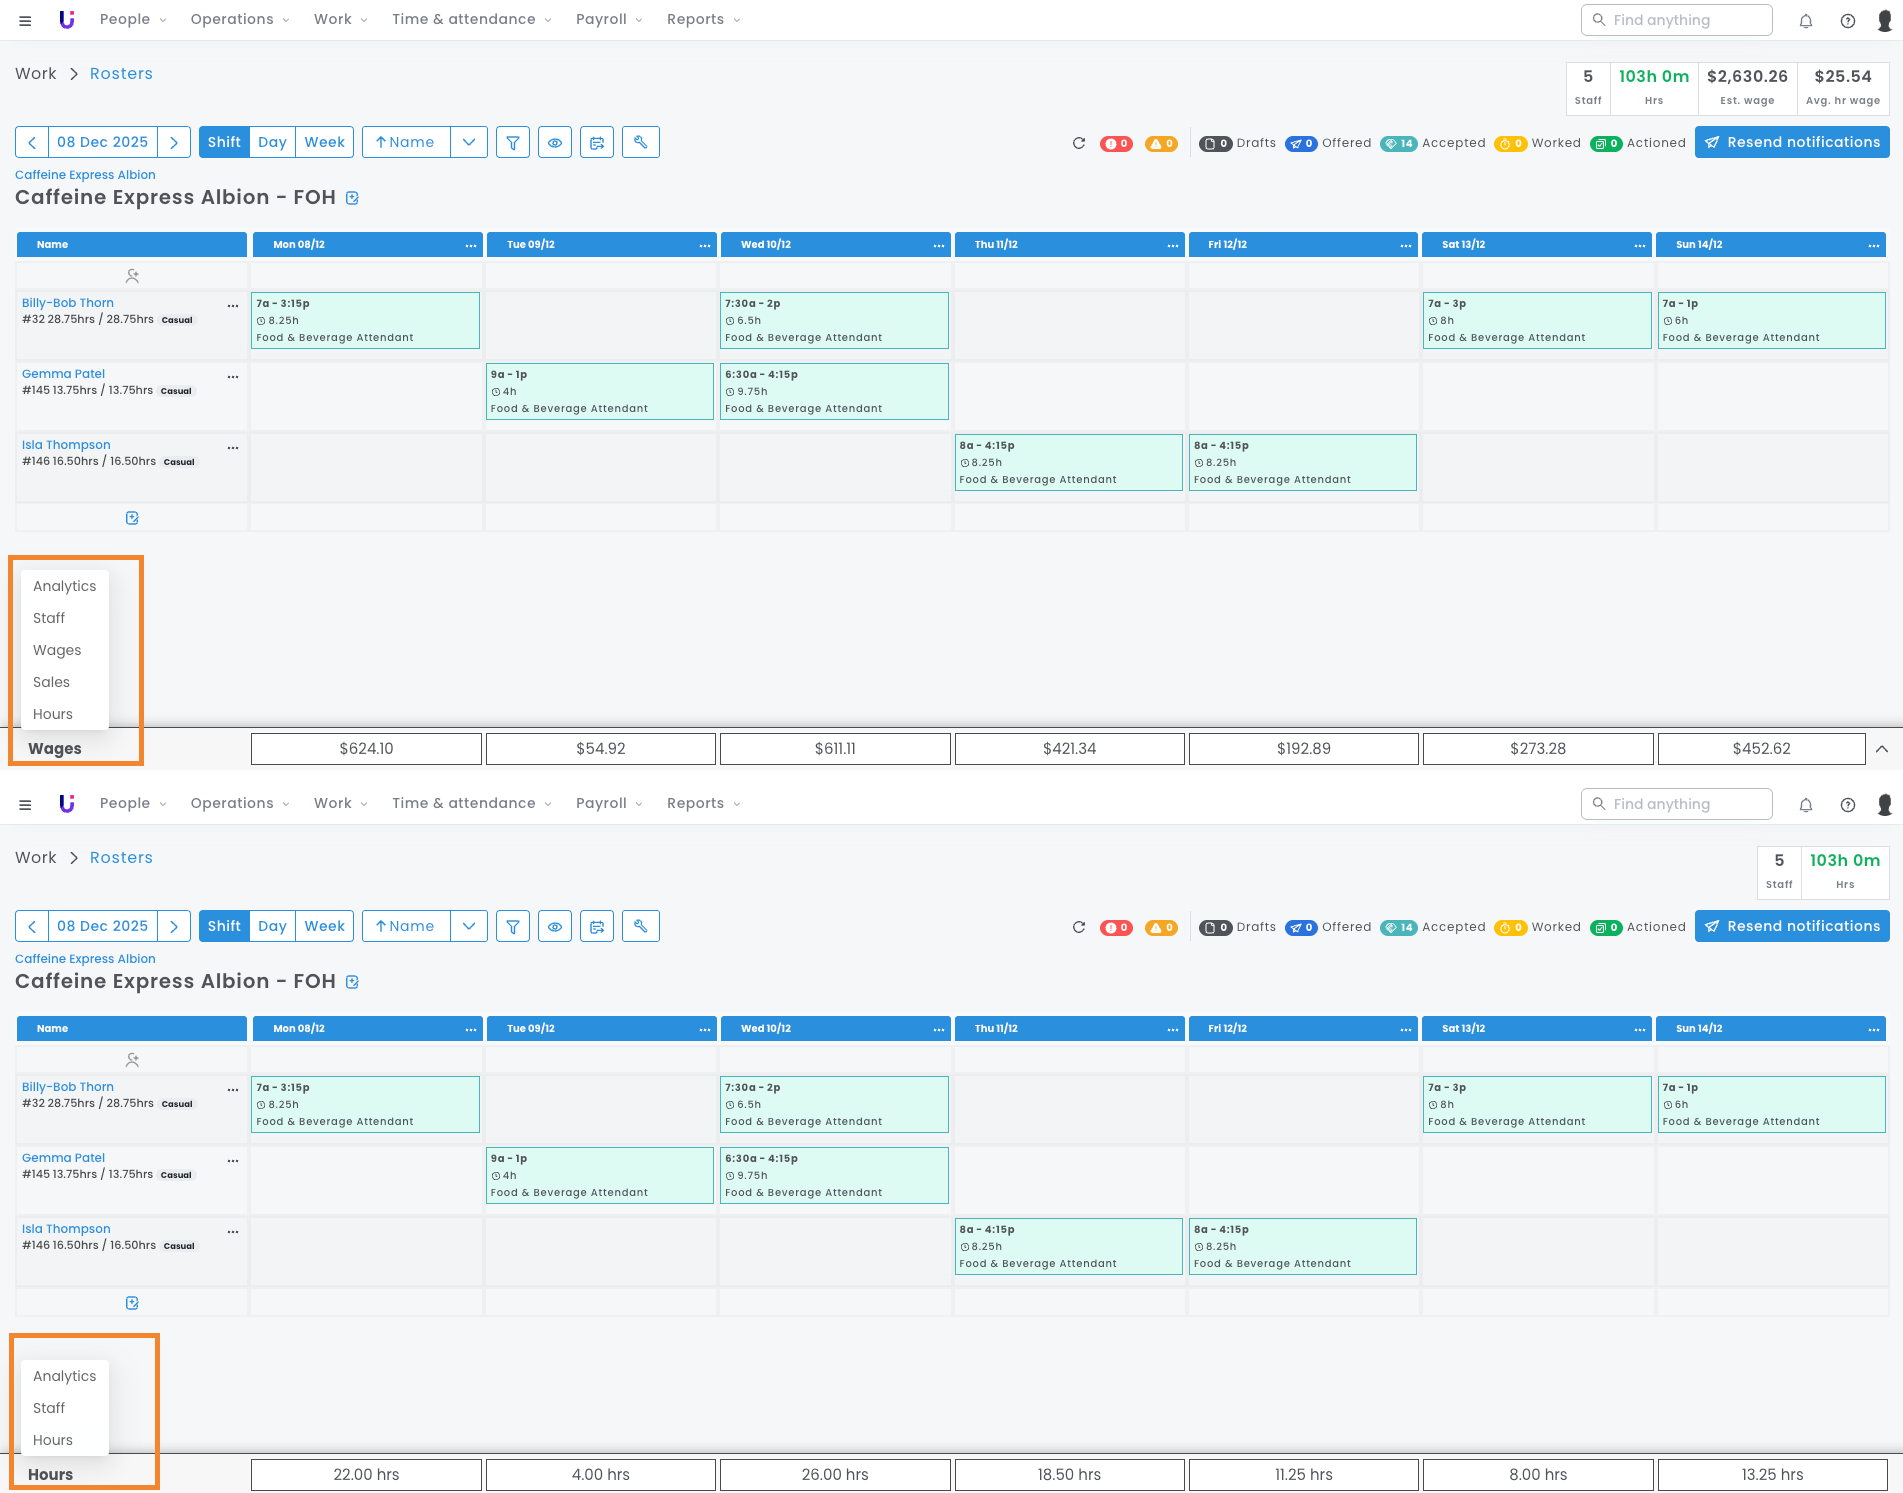Viewport: 1903px width, 1493px height.
Task: Click the Find anything search field in the upper header
Action: click(x=1677, y=20)
